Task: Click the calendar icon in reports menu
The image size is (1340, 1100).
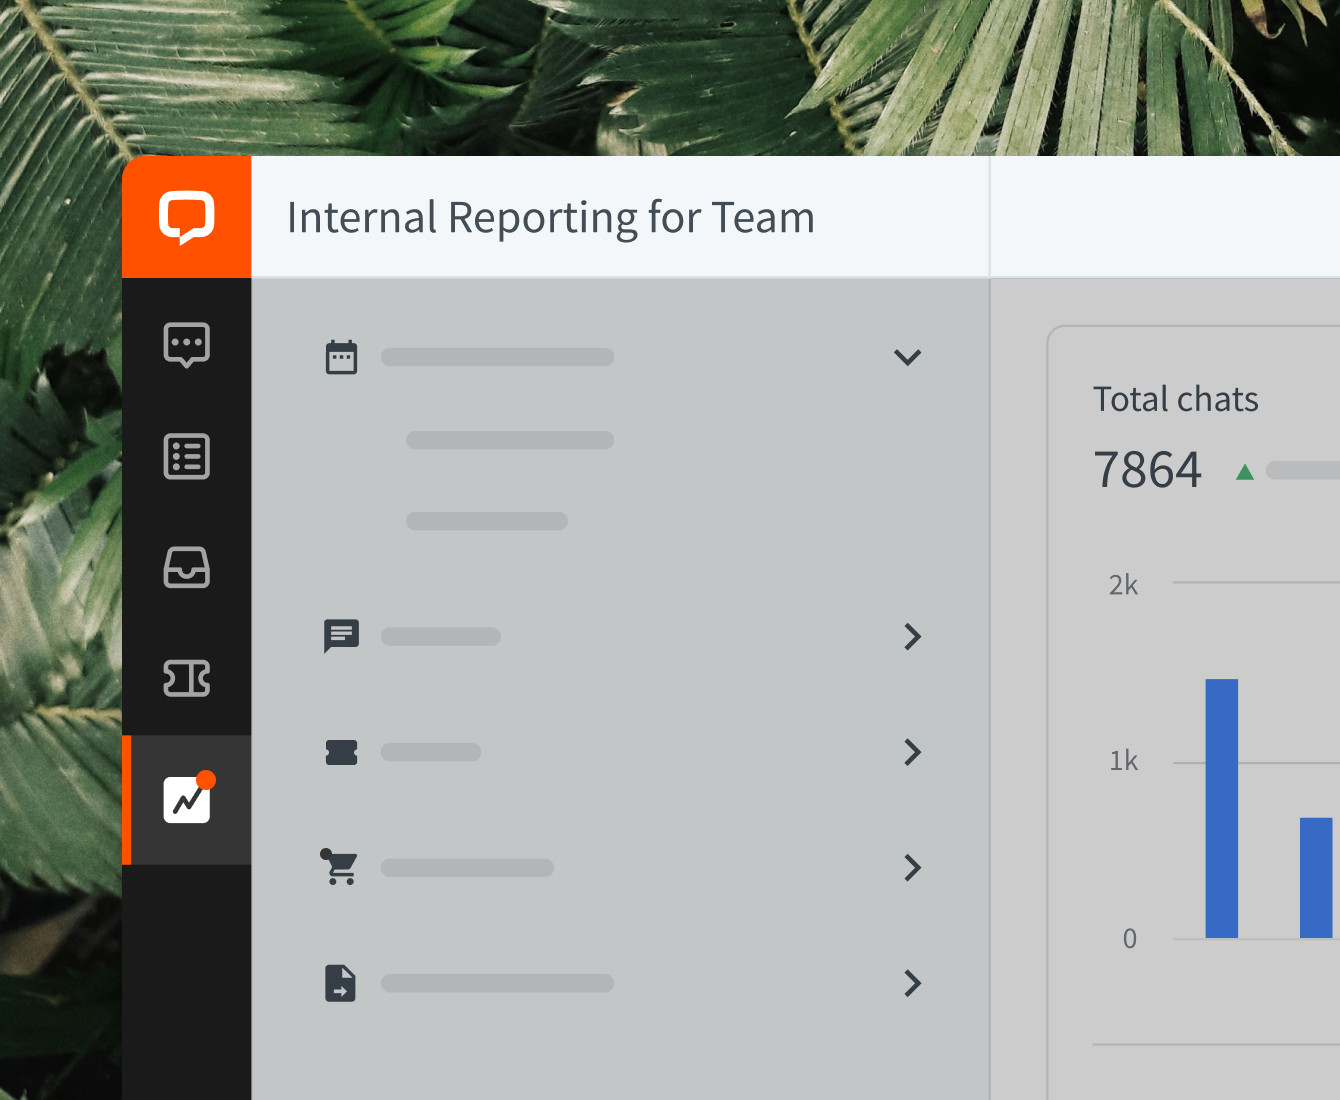Action: coord(341,357)
